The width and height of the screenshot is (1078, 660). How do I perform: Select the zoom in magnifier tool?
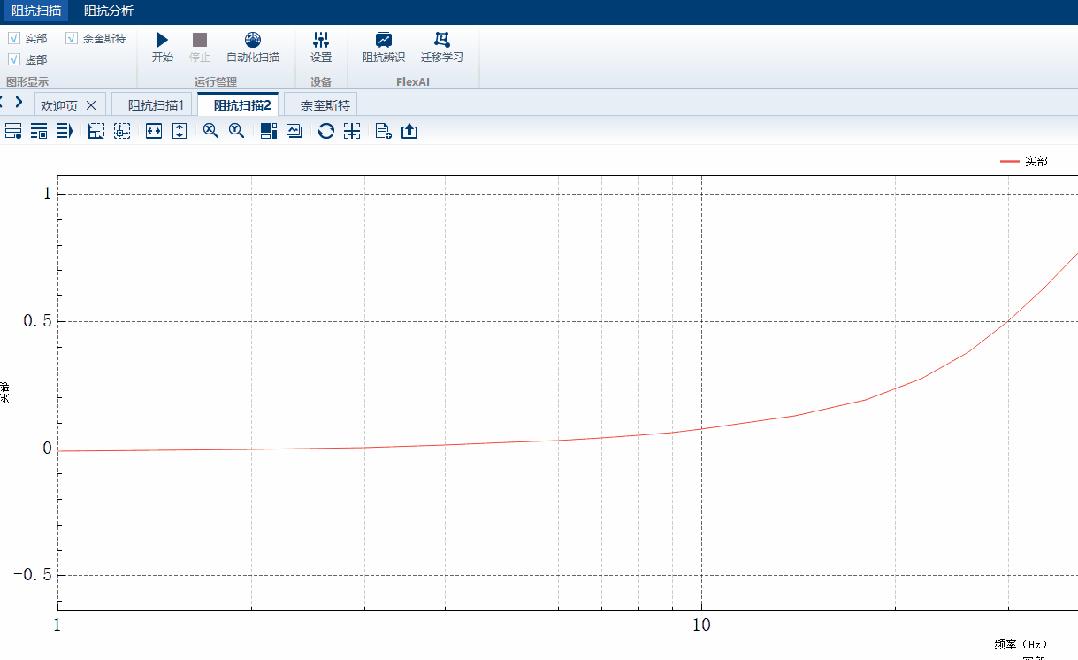[x=210, y=131]
